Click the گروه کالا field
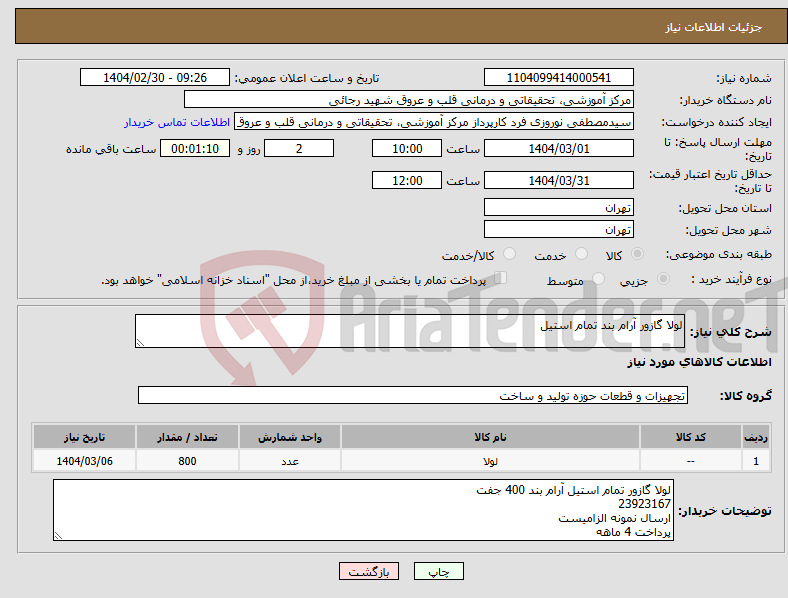 pos(413,395)
